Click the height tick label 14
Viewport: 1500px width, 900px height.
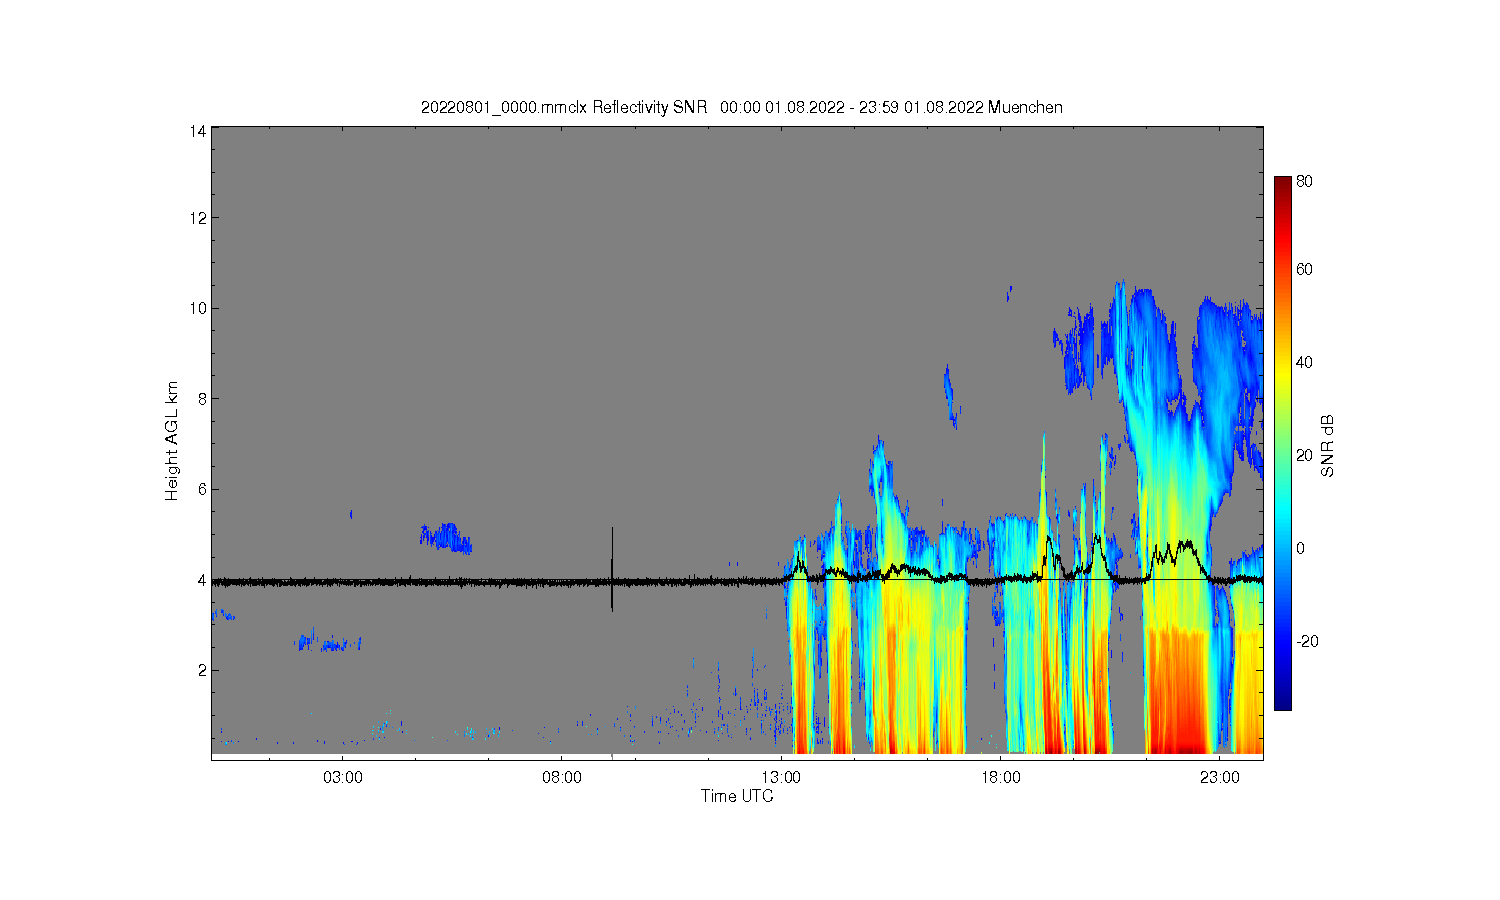tap(198, 131)
